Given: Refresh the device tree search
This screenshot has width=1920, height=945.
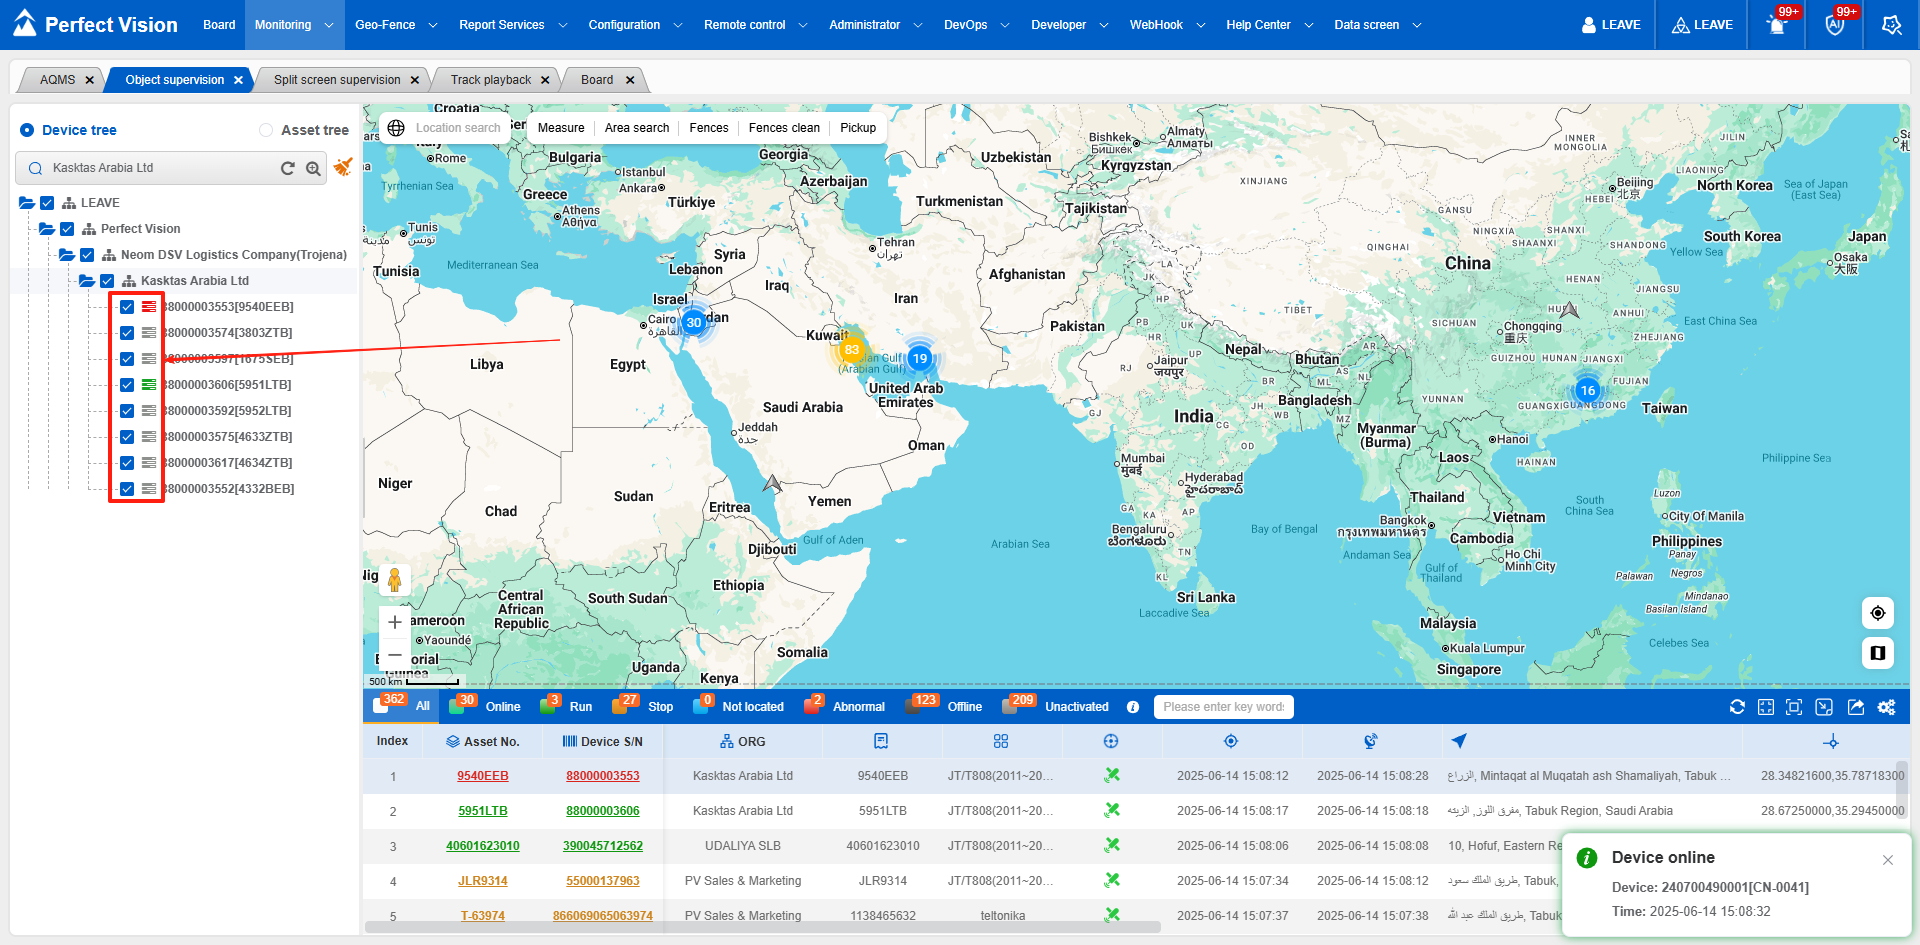Looking at the screenshot, I should tap(288, 168).
